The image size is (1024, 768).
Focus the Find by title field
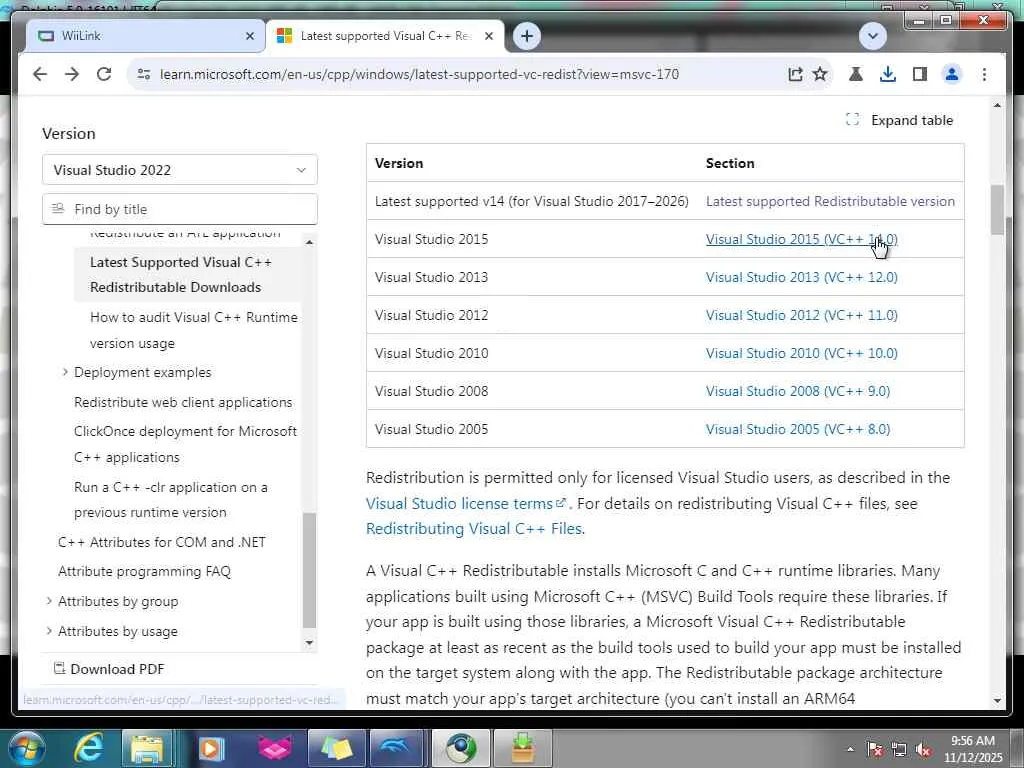click(x=180, y=209)
